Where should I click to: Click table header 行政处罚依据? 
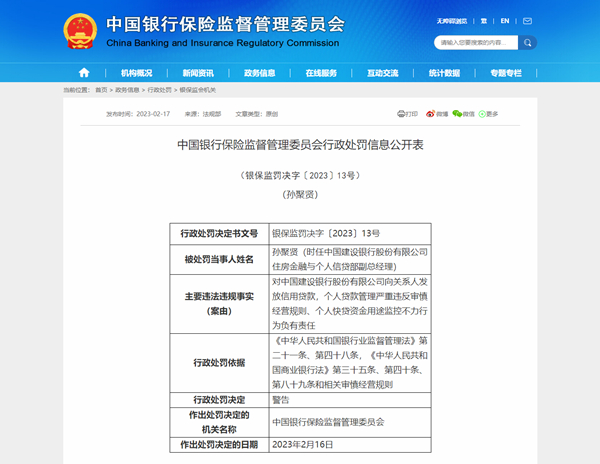pyautogui.click(x=219, y=363)
